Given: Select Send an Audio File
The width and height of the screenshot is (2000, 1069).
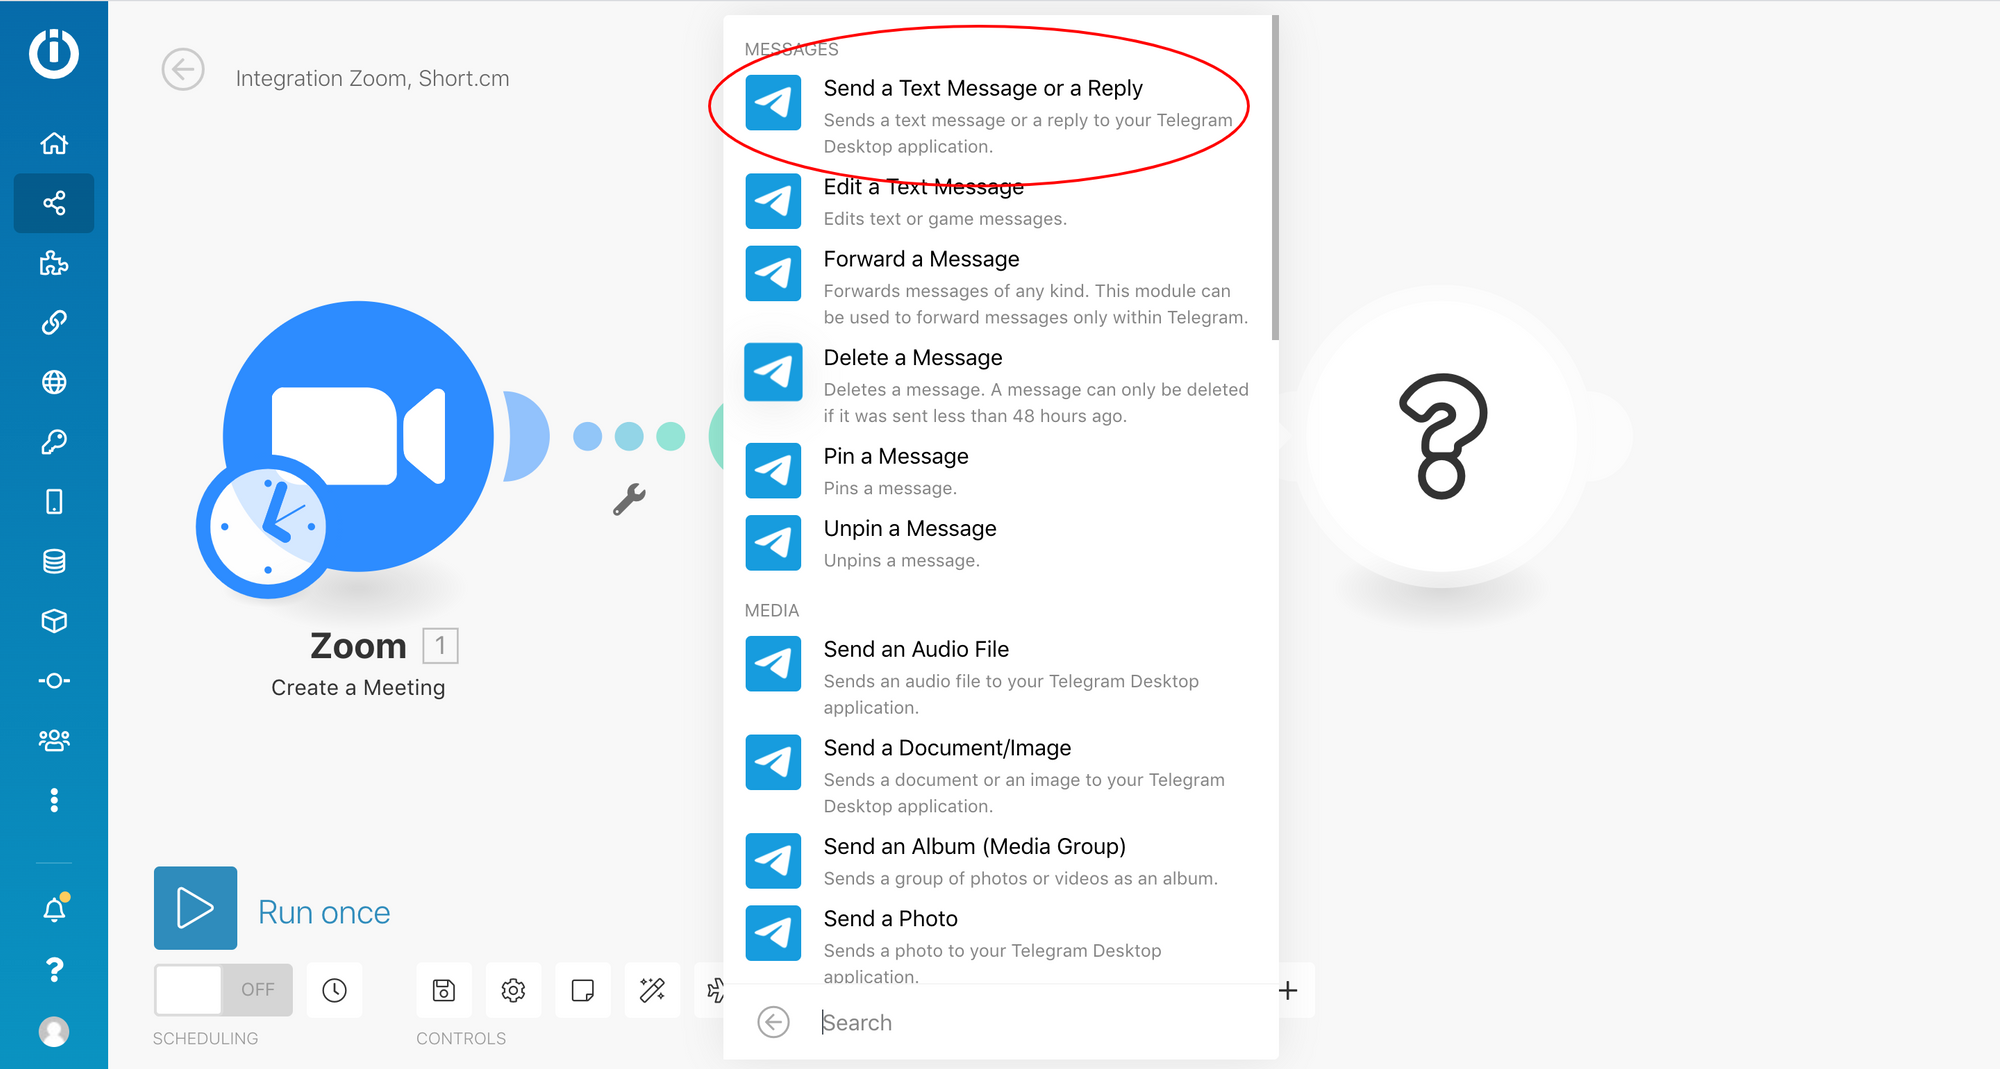Looking at the screenshot, I should (x=998, y=678).
